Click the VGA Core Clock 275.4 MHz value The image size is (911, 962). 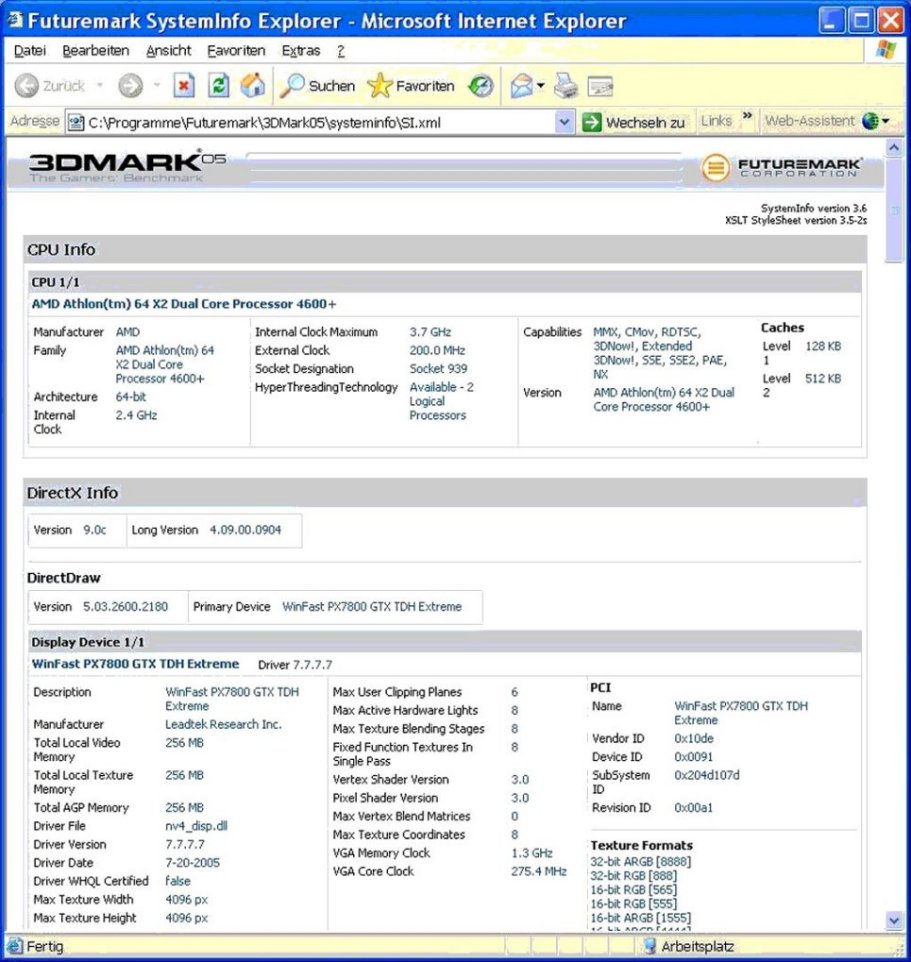pos(539,872)
